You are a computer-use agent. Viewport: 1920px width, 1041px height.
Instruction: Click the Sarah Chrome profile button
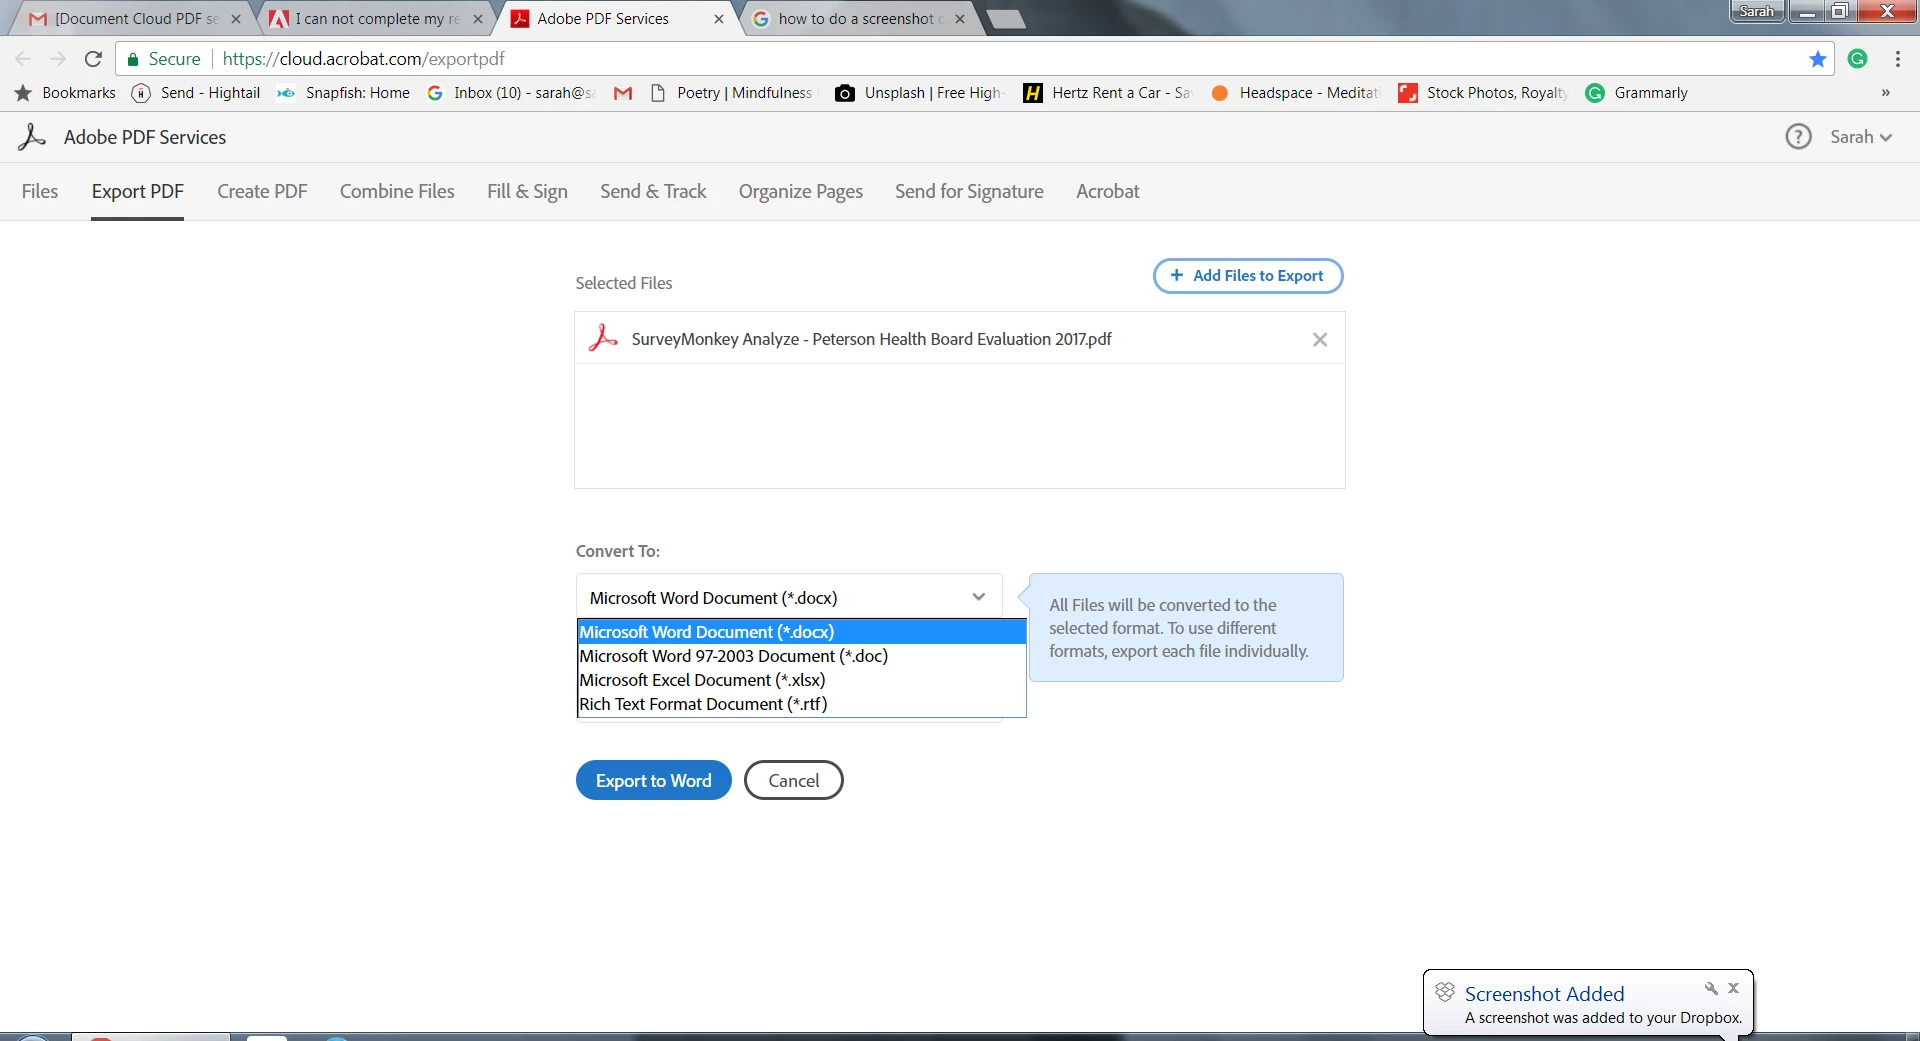pos(1757,11)
